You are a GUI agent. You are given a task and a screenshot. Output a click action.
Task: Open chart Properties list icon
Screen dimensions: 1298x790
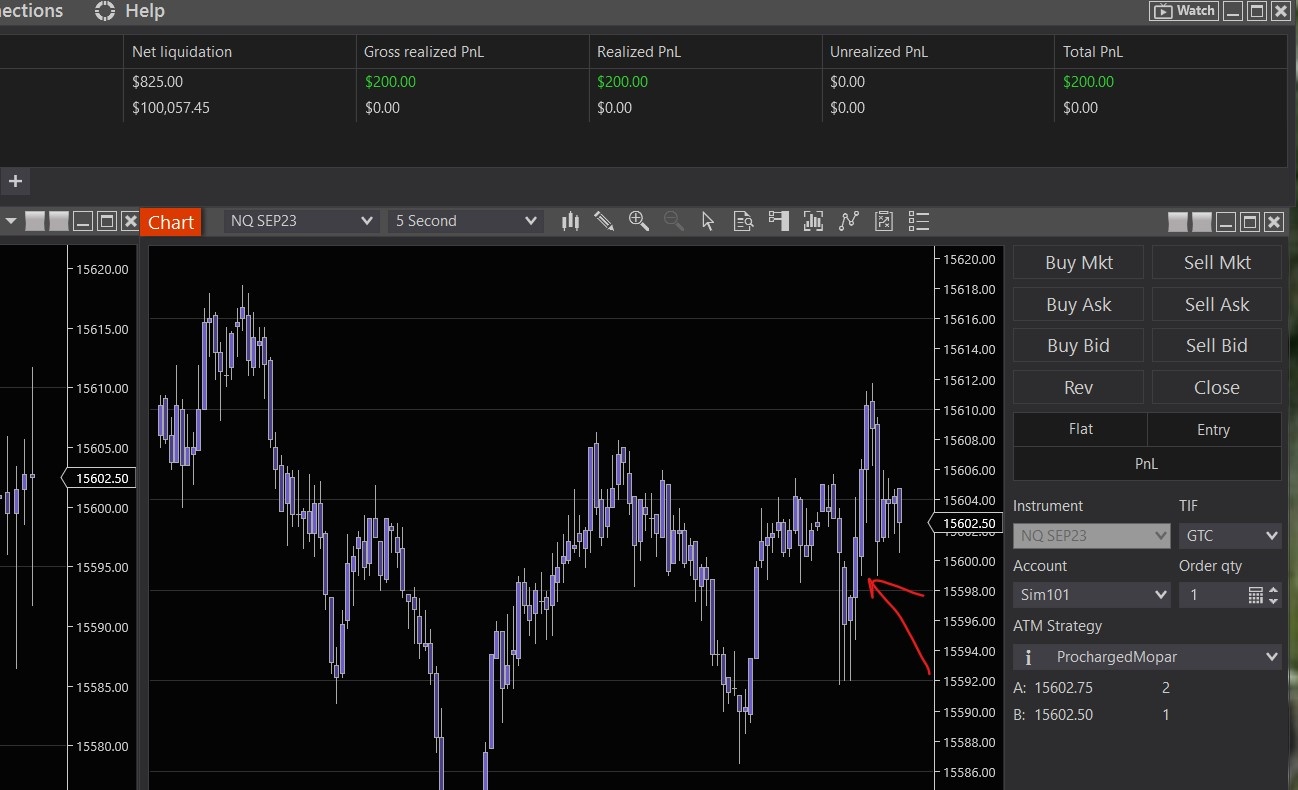(919, 221)
